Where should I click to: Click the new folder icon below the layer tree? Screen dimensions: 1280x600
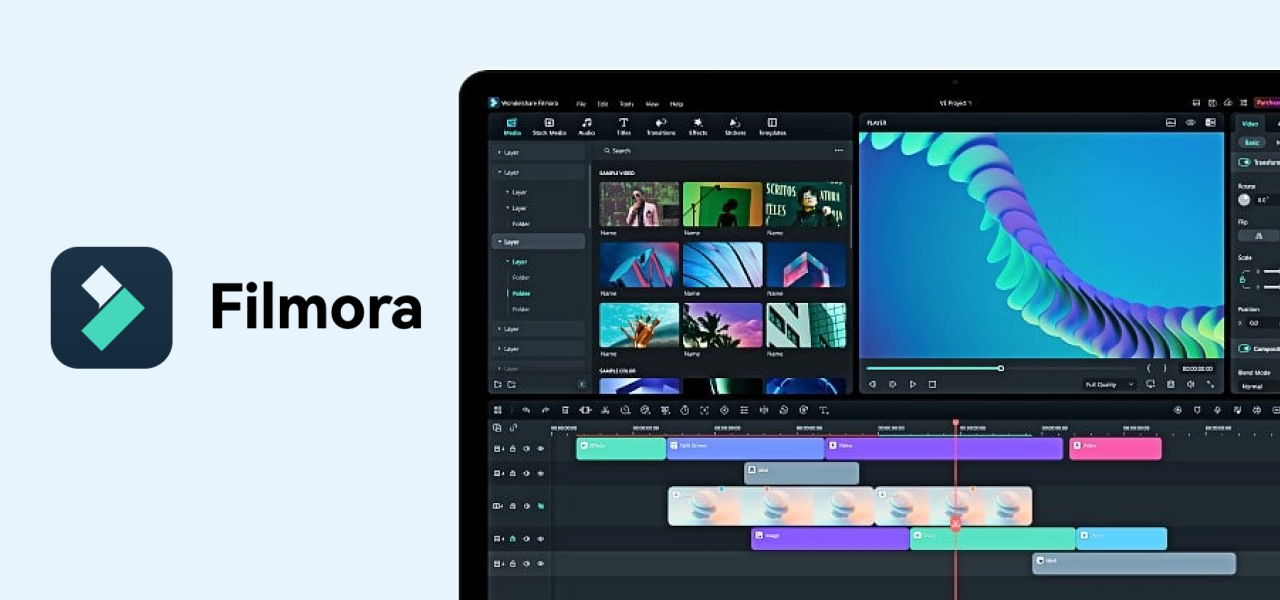pyautogui.click(x=498, y=384)
